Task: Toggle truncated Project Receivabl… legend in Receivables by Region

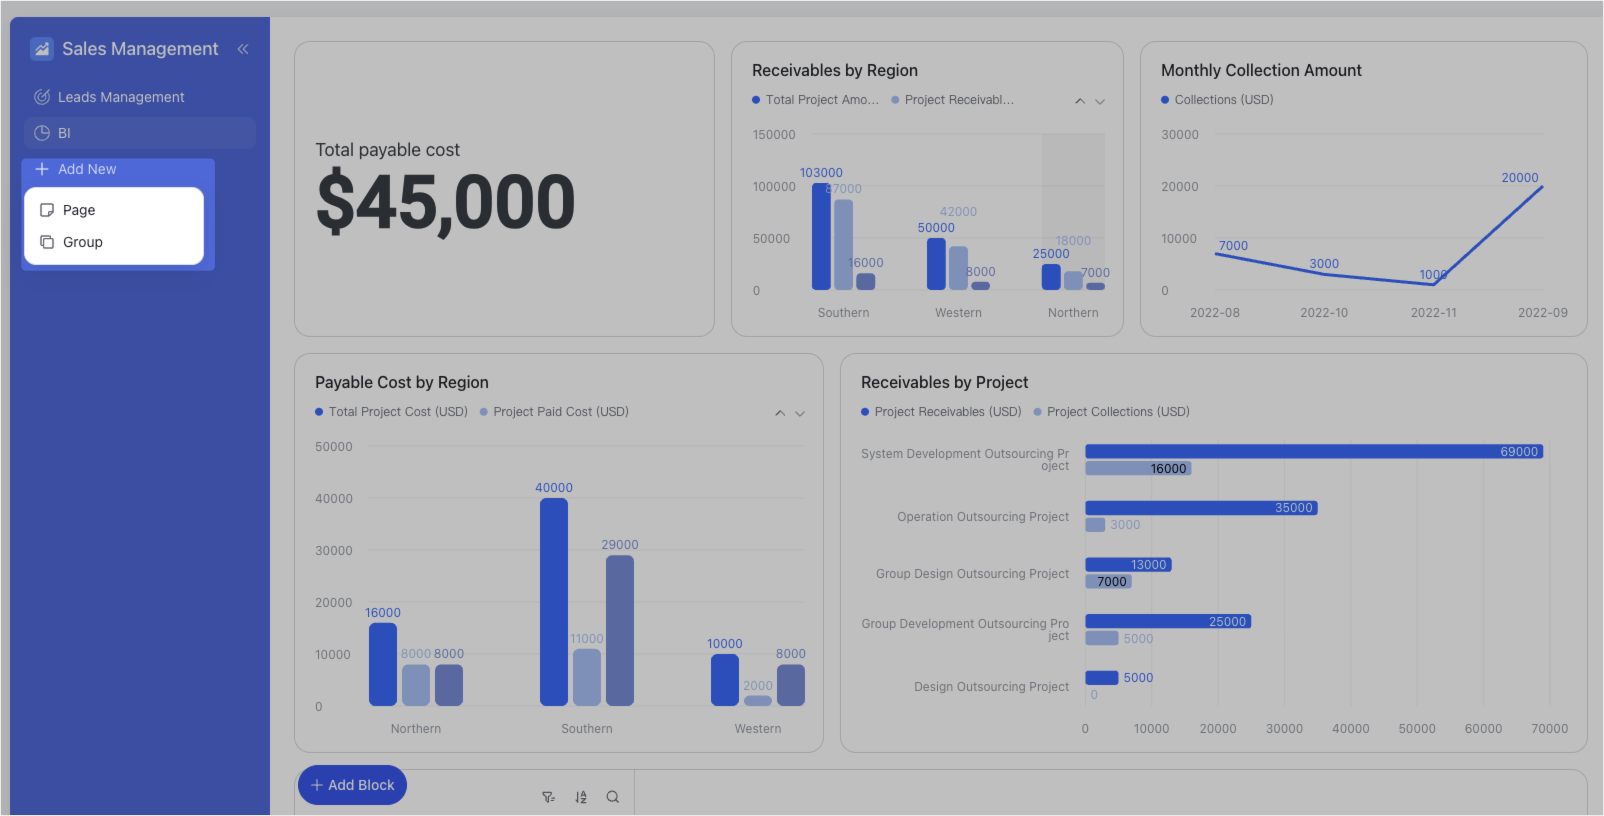Action: click(x=952, y=100)
